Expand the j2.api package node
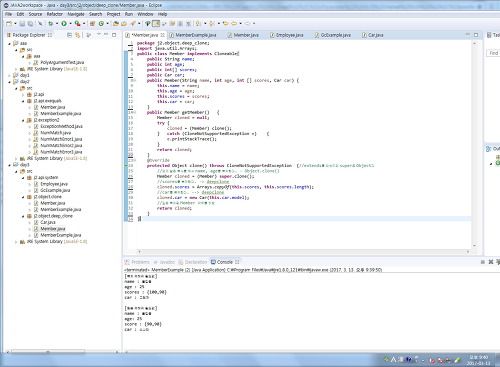Image resolution: width=500 pixels, height=367 pixels. 23,95
